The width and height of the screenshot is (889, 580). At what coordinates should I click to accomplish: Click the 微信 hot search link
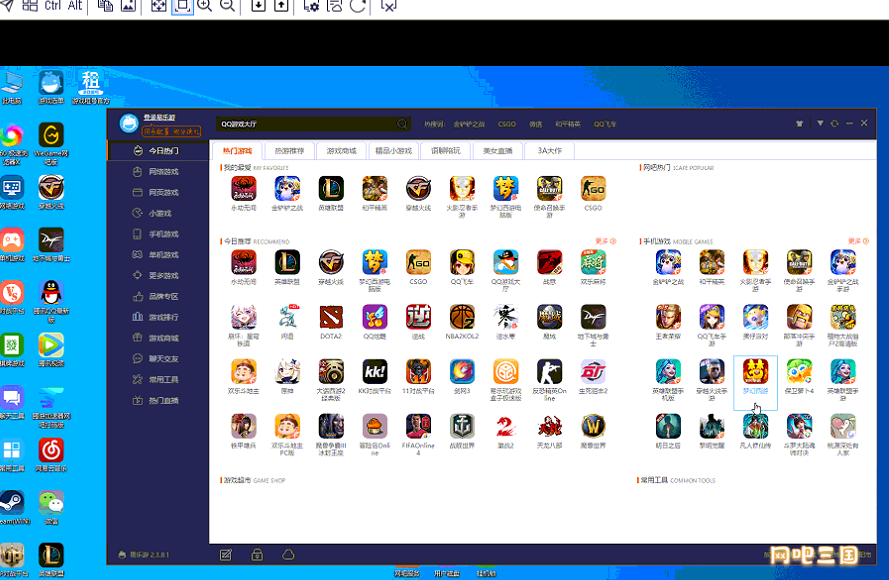536,124
